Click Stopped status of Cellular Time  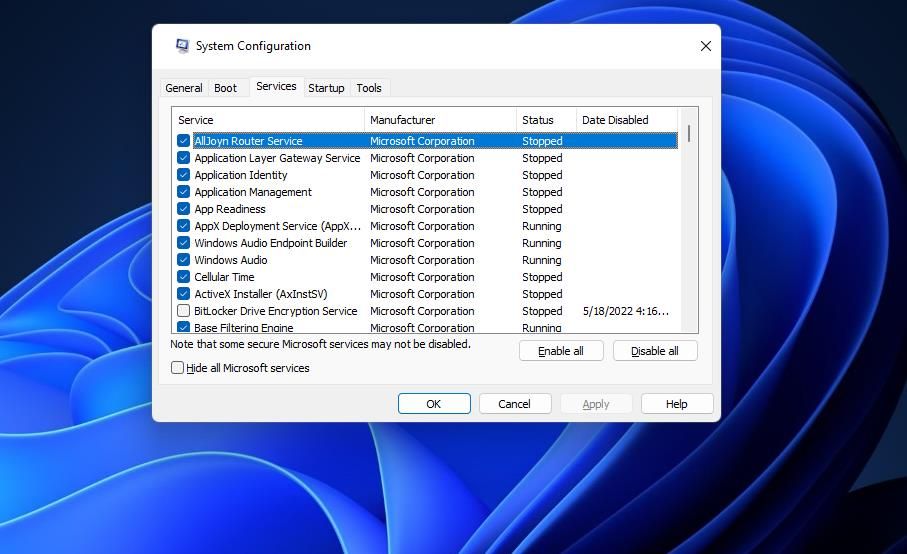(x=542, y=277)
